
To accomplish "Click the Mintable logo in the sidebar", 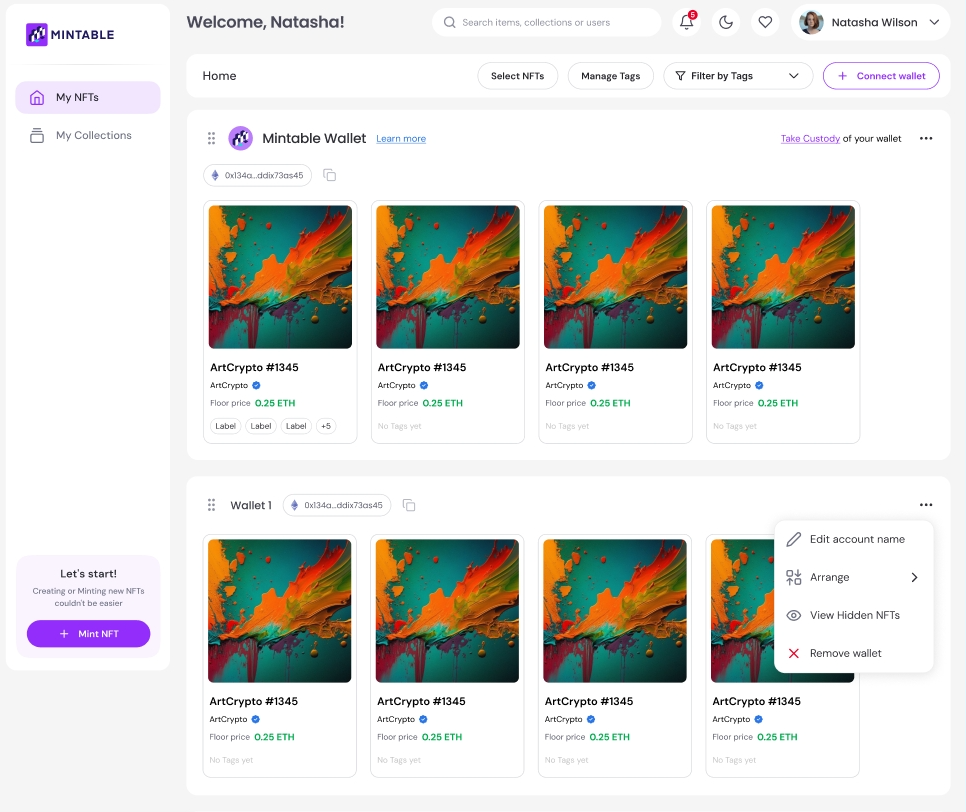I will point(70,35).
